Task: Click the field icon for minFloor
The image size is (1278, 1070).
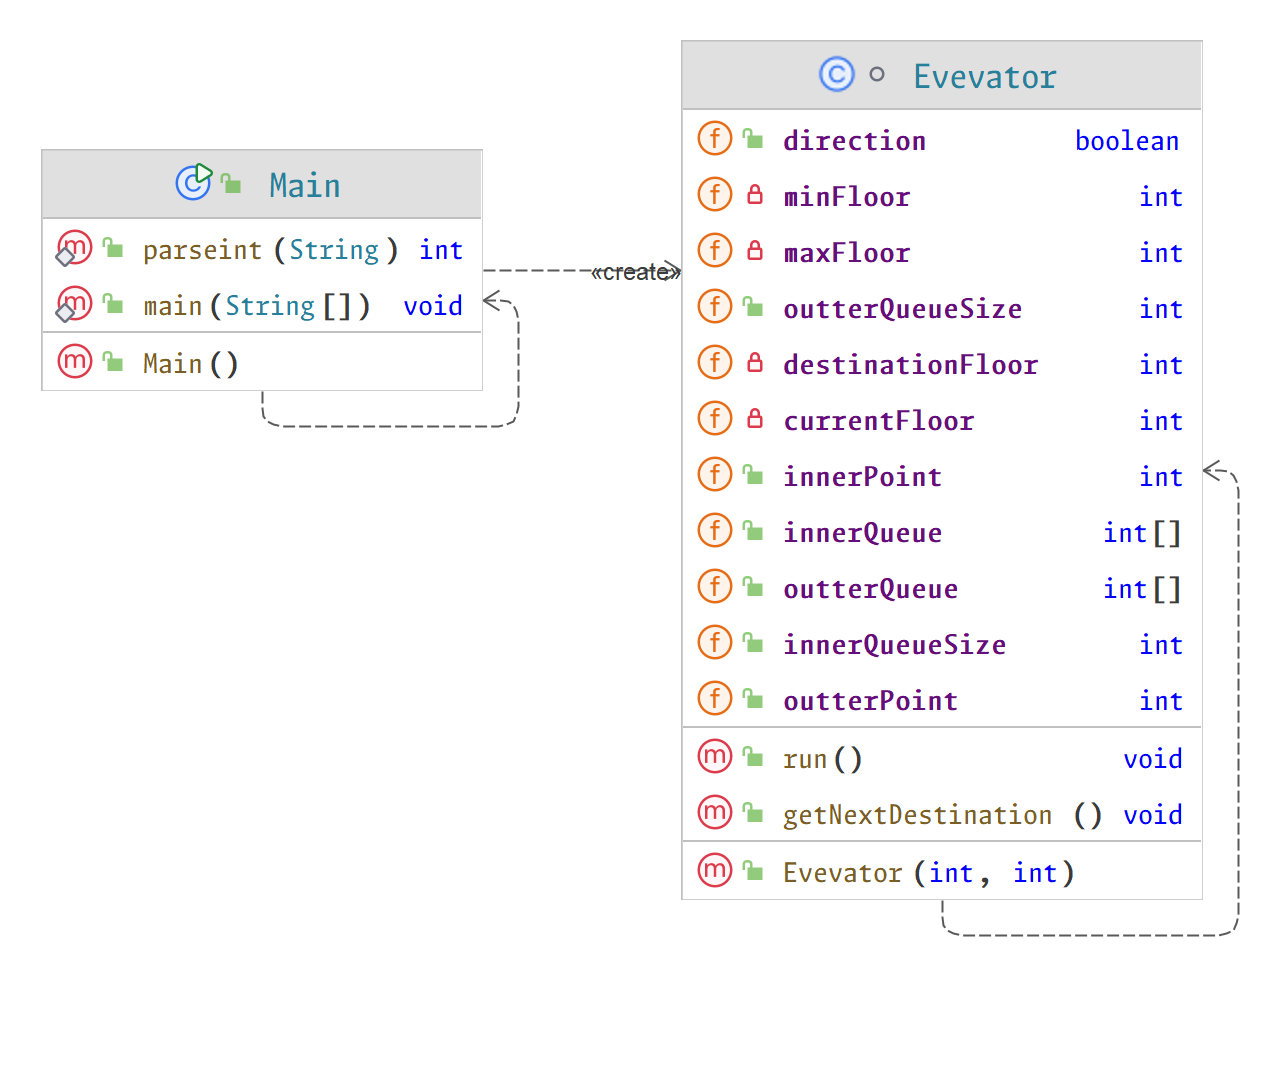Action: [715, 194]
